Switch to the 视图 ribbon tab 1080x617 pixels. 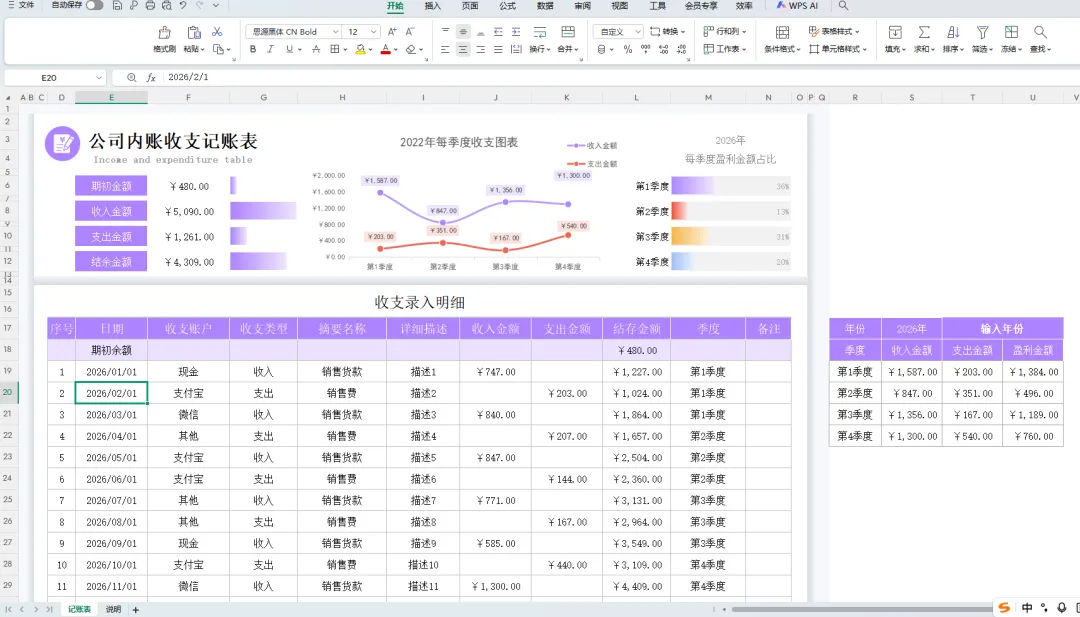point(619,6)
